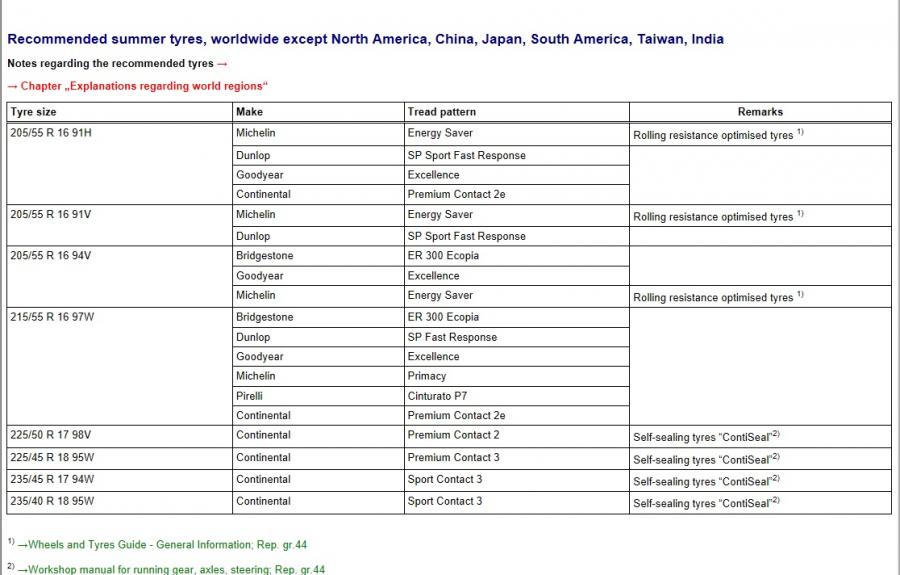Click the Premium Contact 3 tread pattern cell
The image size is (900, 575).
point(453,457)
